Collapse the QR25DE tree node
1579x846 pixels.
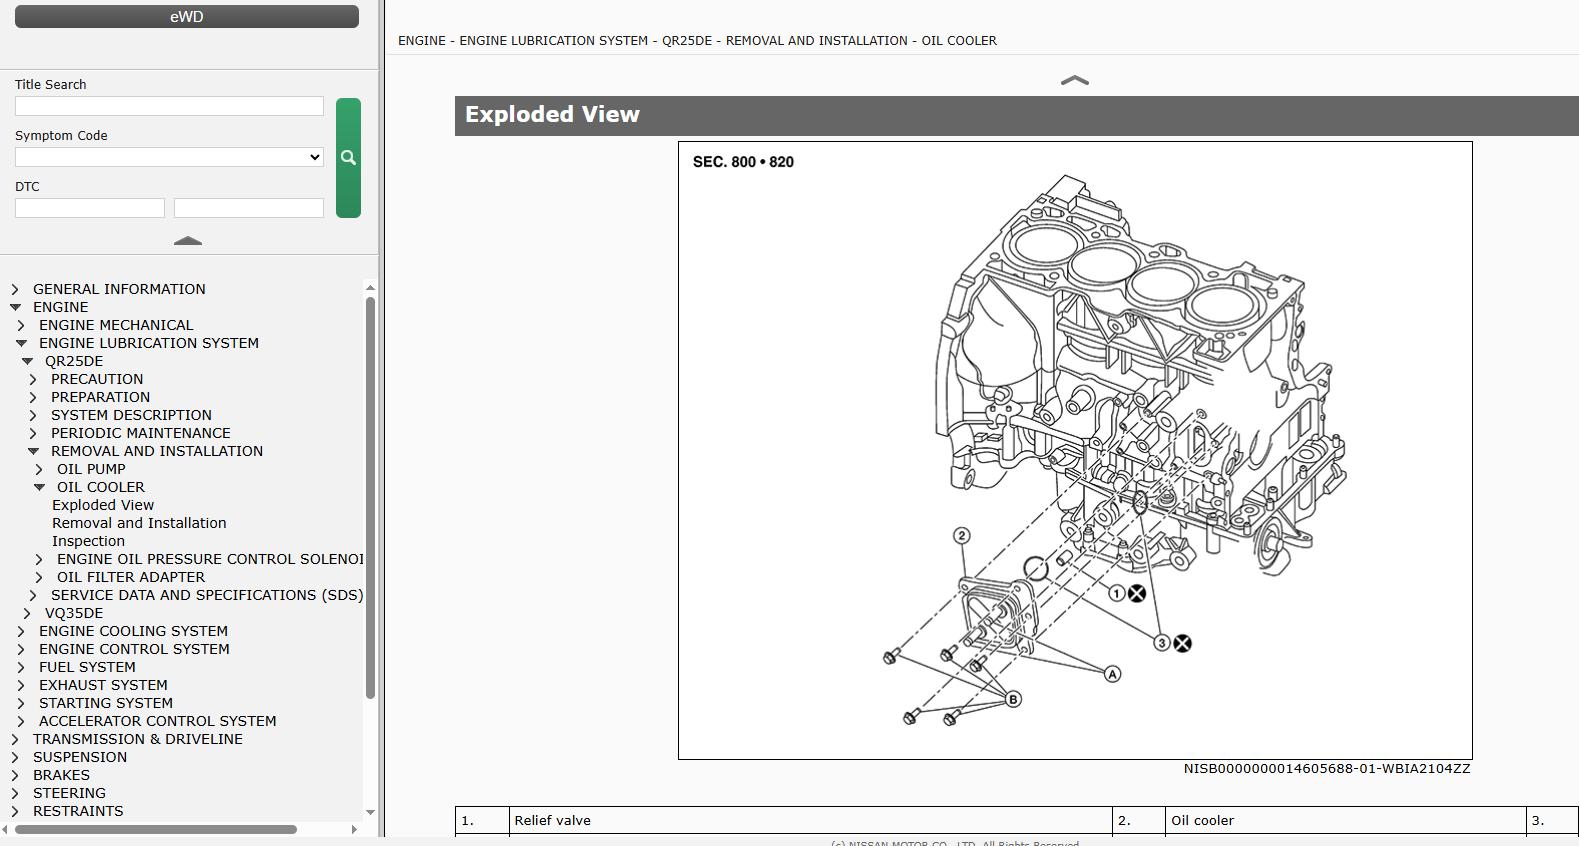pos(27,361)
